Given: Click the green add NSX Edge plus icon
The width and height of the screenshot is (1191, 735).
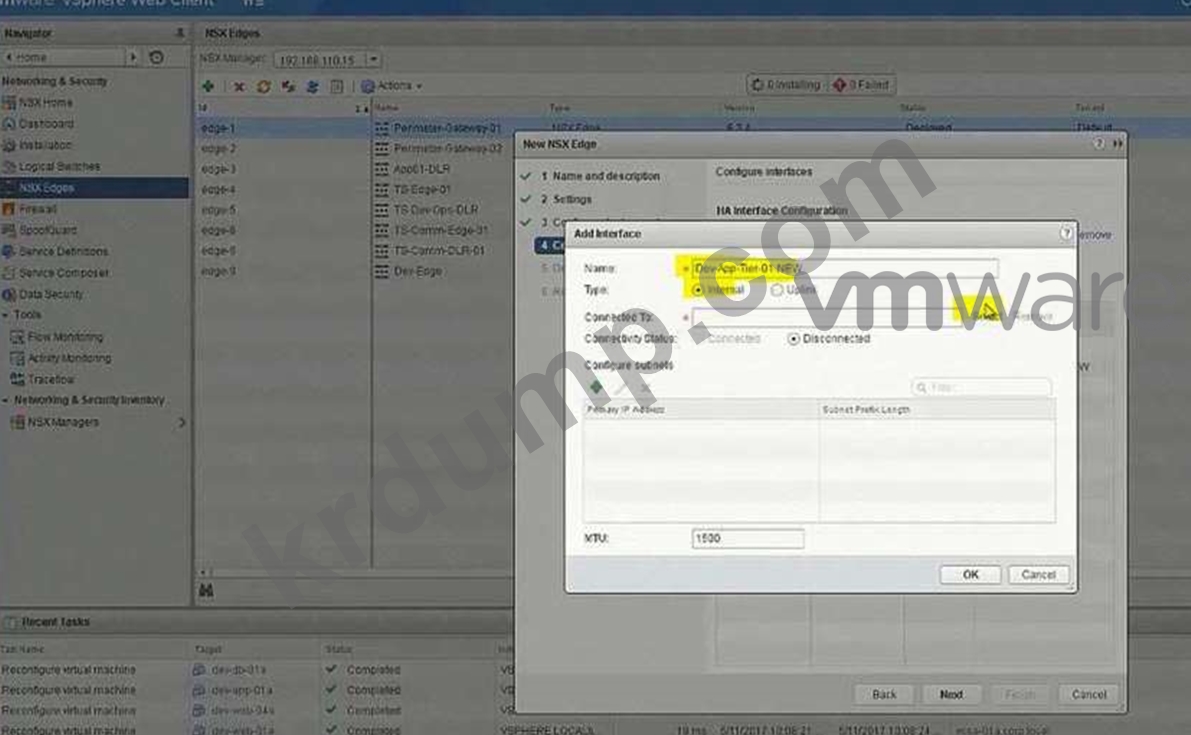Looking at the screenshot, I should click(208, 86).
